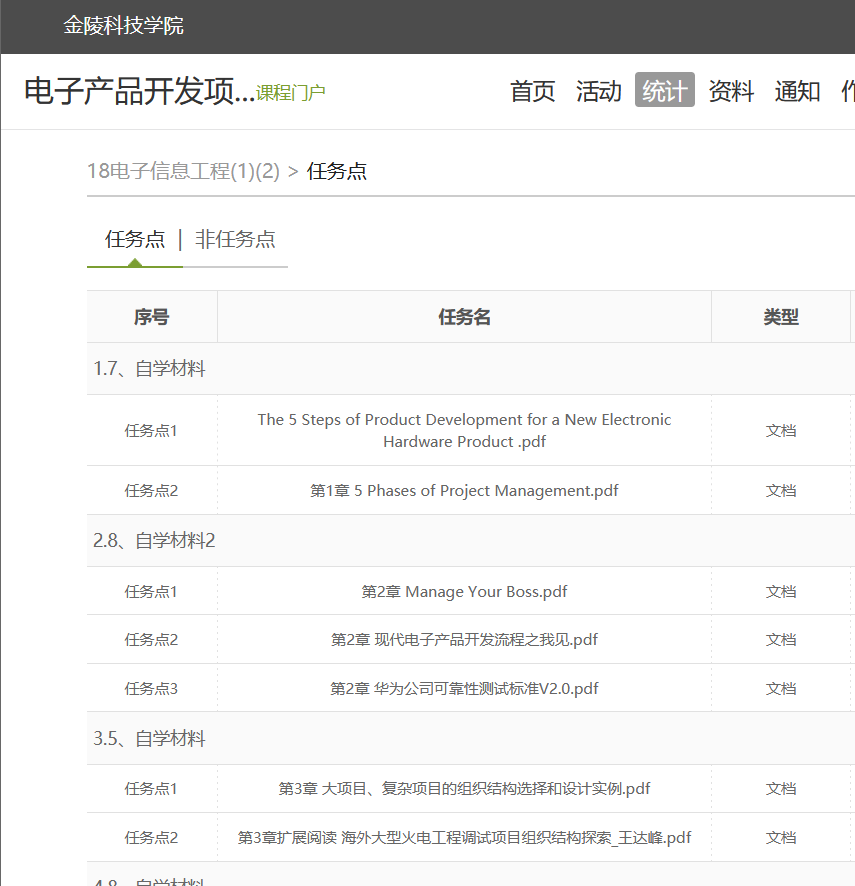Open 第2章 Manage Your Boss.pdf
This screenshot has height=886, width=855.
(464, 592)
